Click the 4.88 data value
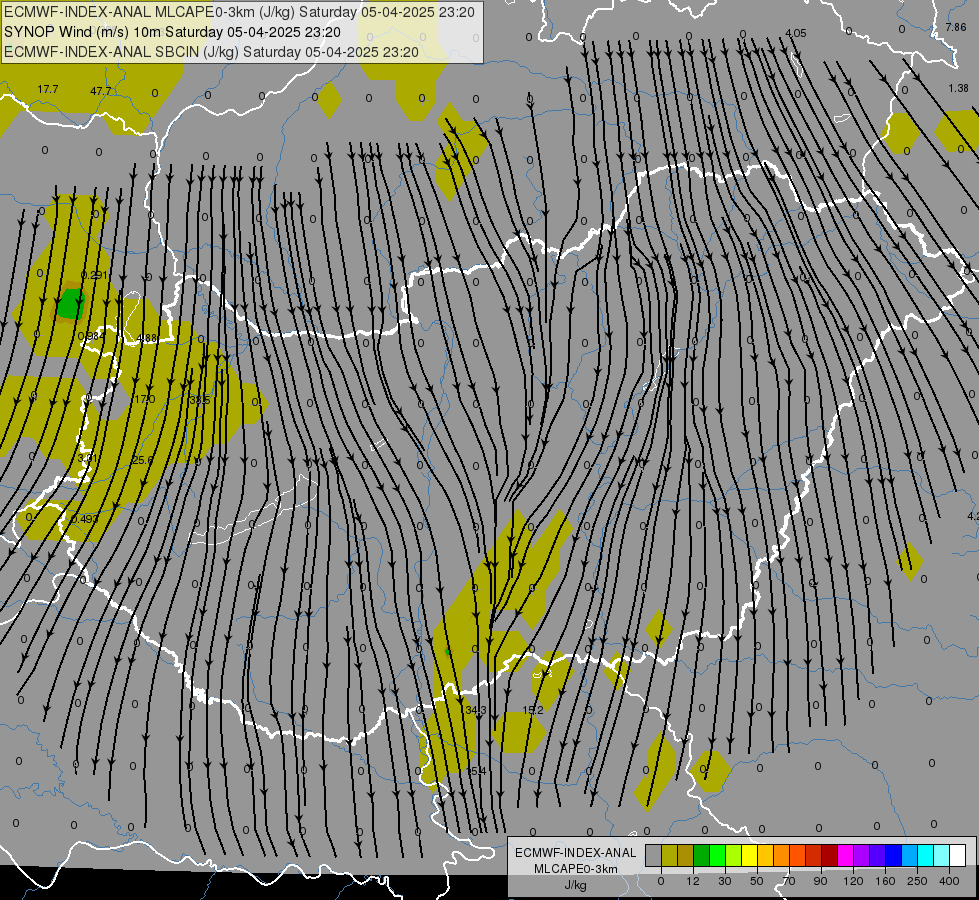Viewport: 979px width, 900px height. [147, 338]
